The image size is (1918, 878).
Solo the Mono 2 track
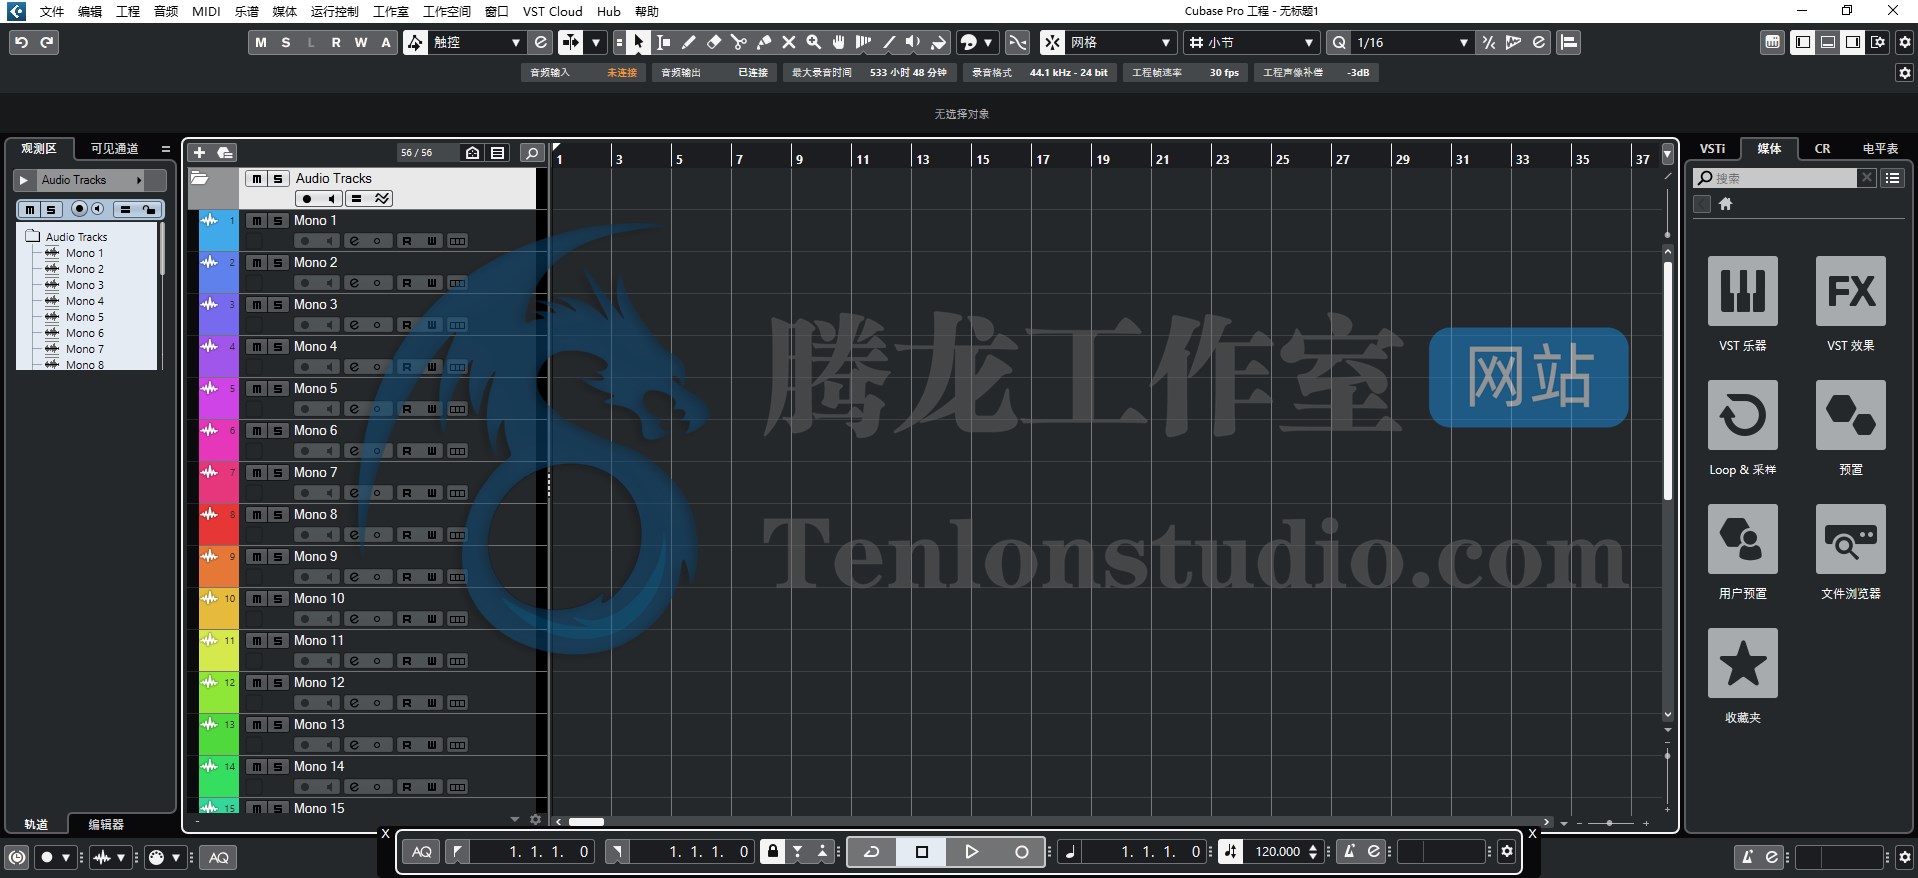(277, 263)
